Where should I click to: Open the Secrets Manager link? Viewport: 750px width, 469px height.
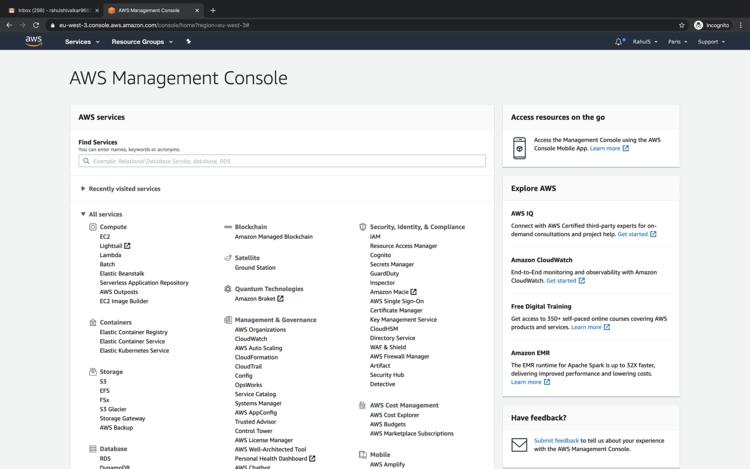coord(392,264)
